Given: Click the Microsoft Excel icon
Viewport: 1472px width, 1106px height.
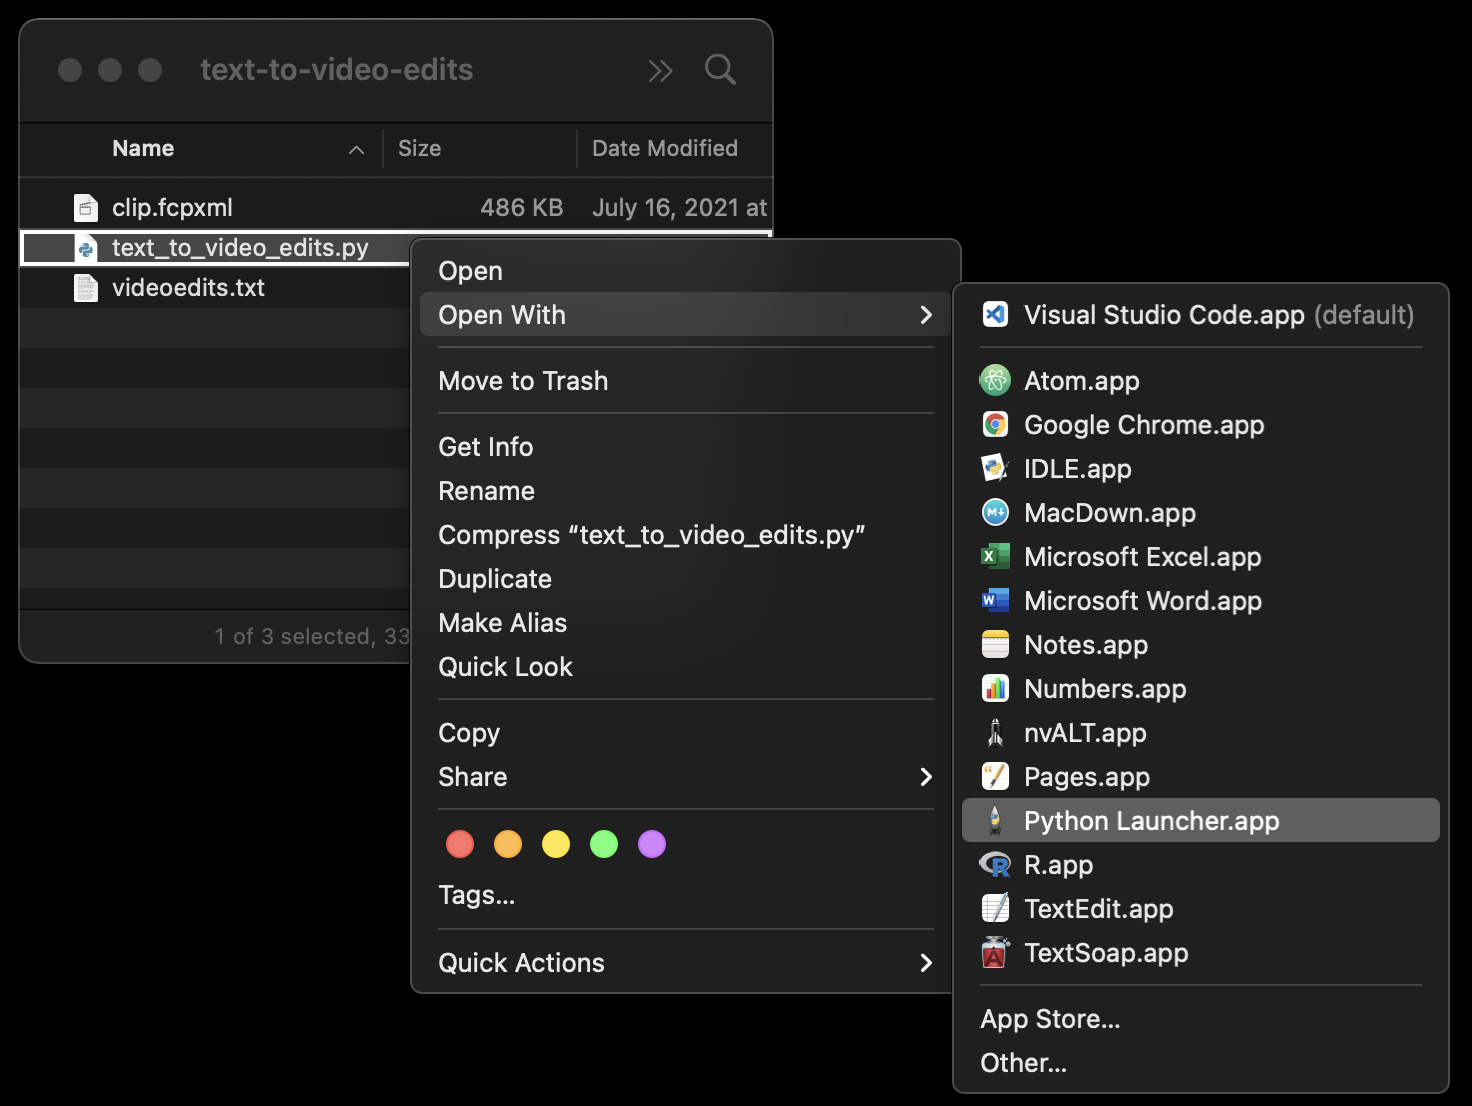Looking at the screenshot, I should pyautogui.click(x=995, y=556).
